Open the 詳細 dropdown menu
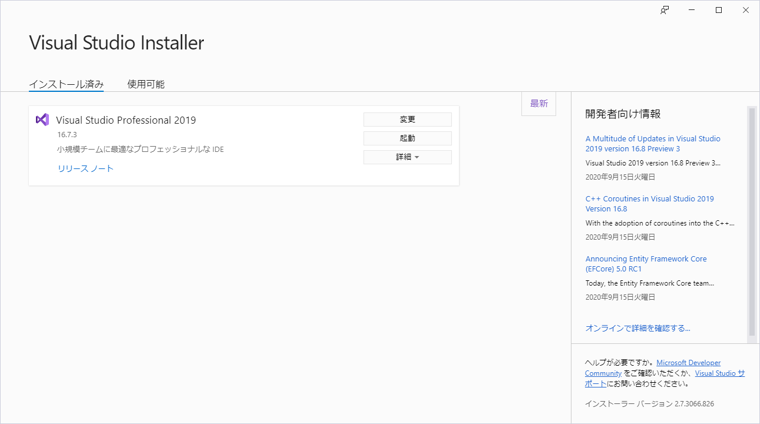Image resolution: width=760 pixels, height=424 pixels. pyautogui.click(x=407, y=157)
